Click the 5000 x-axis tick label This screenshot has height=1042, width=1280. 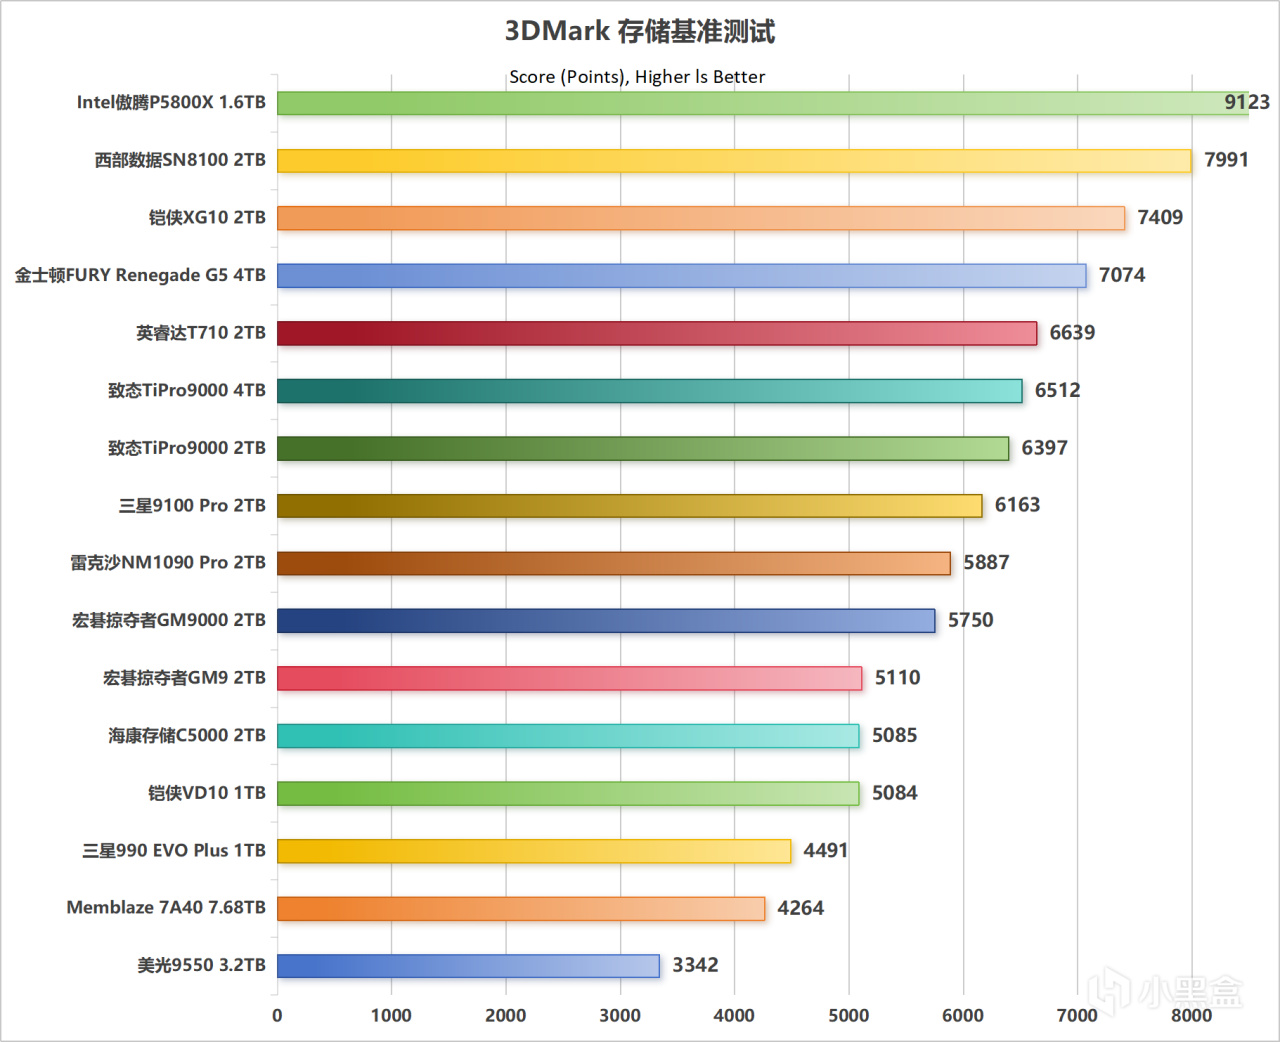tap(849, 1016)
